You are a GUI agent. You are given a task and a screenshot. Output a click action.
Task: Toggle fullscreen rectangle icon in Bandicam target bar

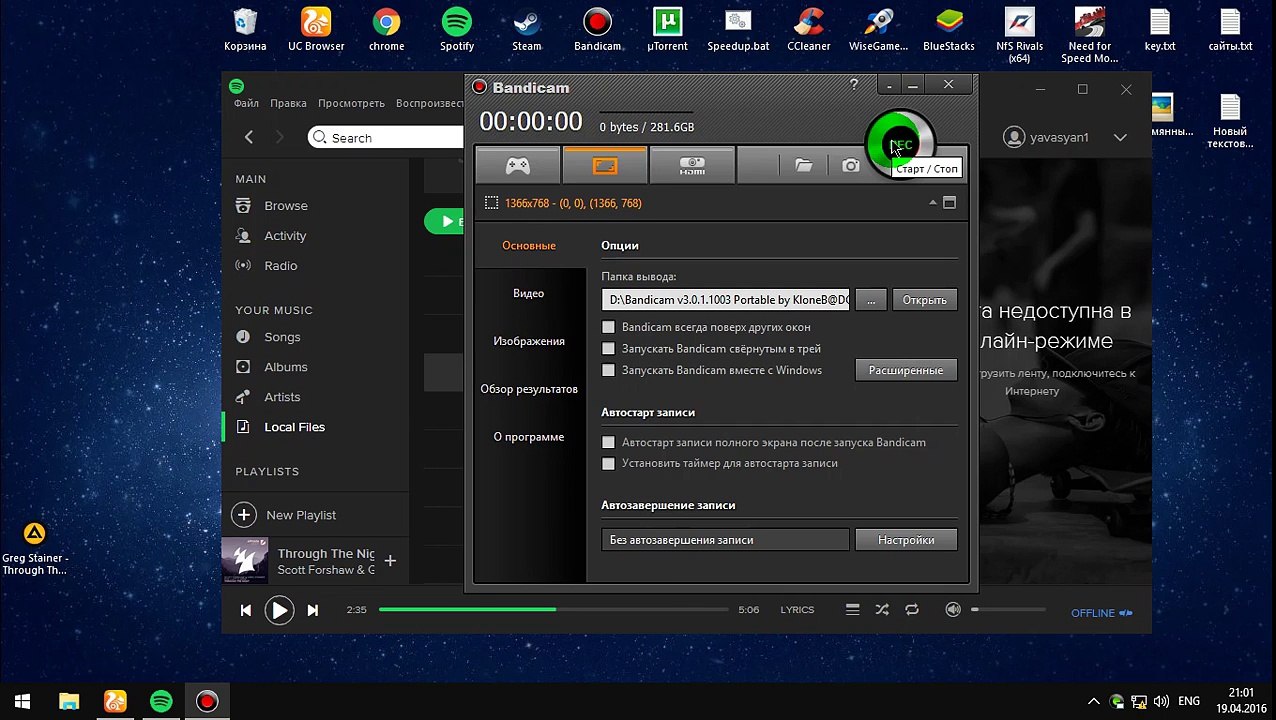tap(949, 203)
